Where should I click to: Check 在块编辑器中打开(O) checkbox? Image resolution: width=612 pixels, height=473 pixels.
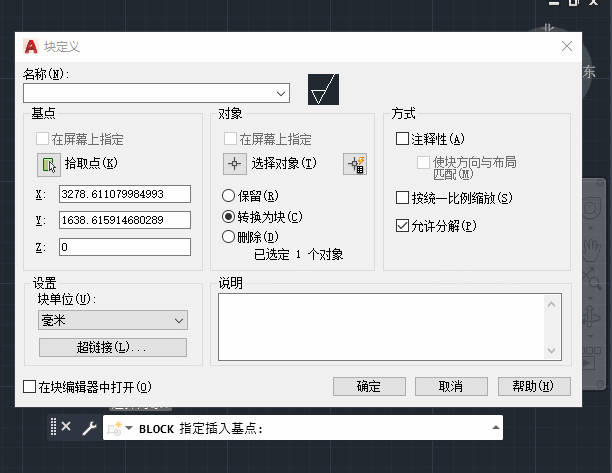pos(29,387)
